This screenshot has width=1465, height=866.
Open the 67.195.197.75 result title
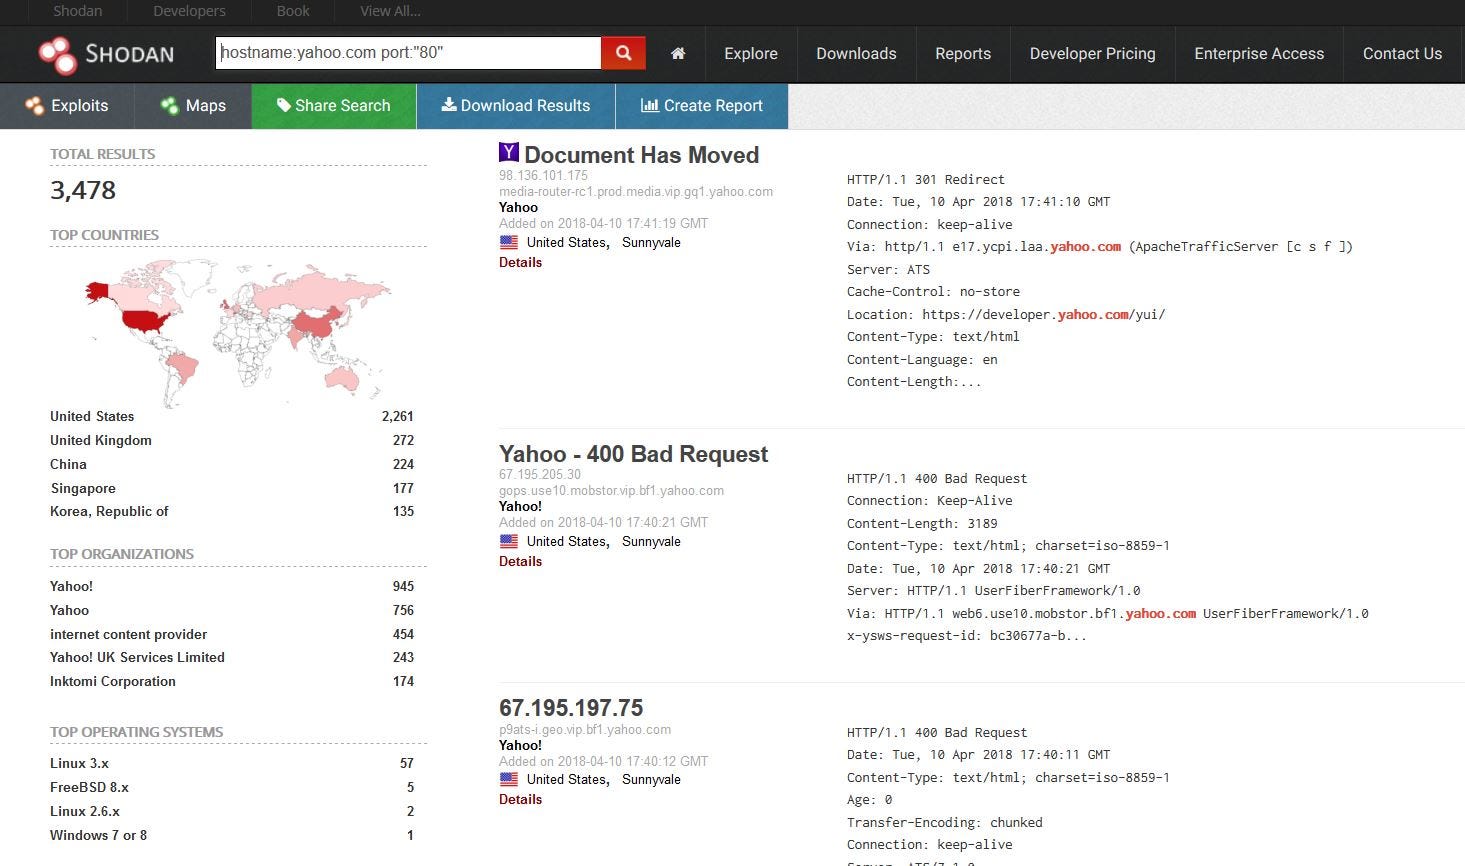[x=571, y=708]
